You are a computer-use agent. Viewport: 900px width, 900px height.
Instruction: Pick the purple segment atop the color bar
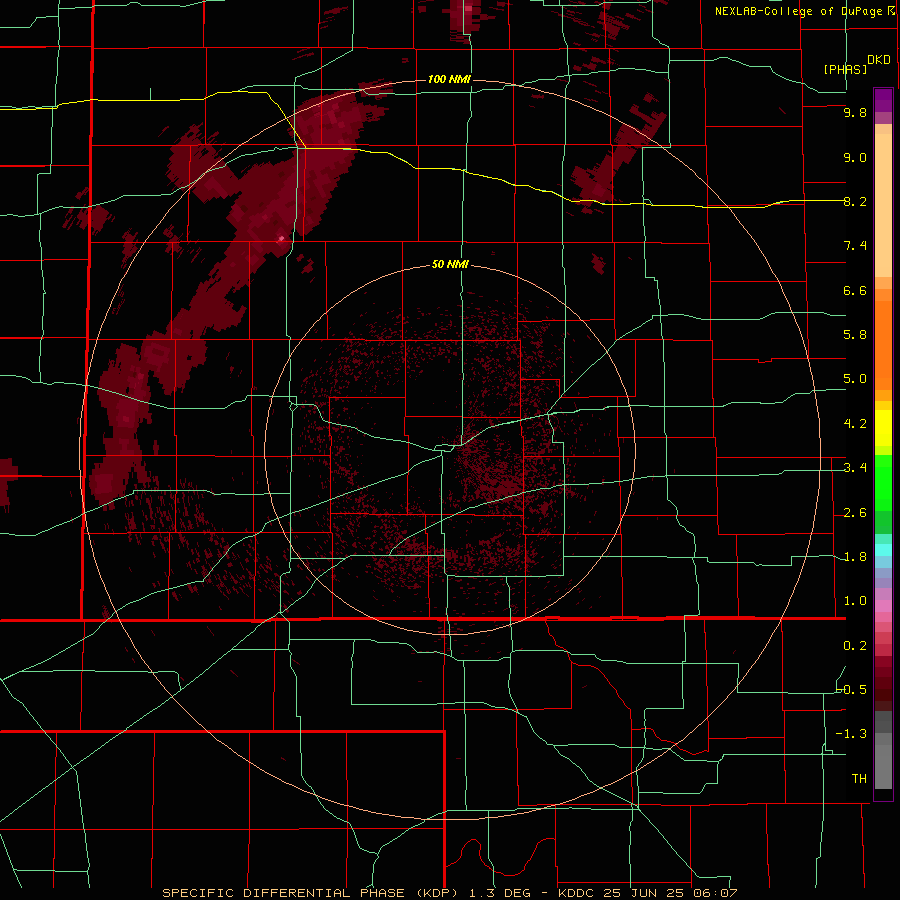883,100
